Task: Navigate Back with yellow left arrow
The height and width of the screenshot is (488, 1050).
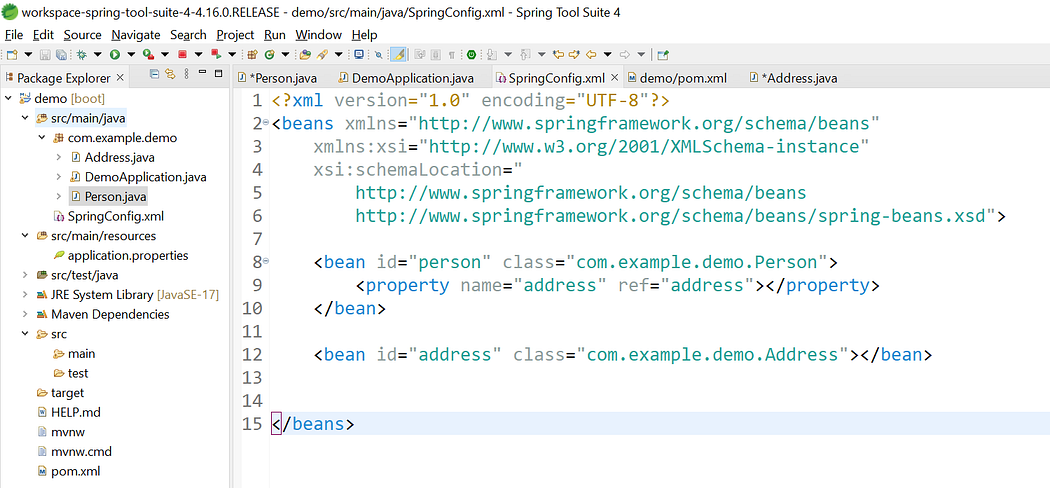Action: coord(591,54)
